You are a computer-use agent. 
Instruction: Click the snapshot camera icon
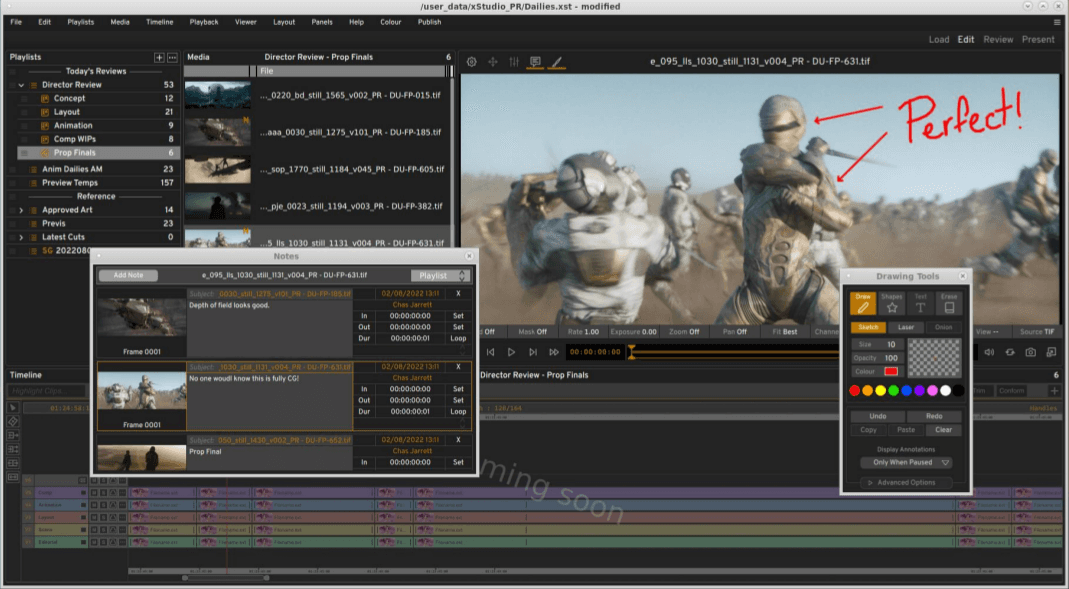point(1031,352)
